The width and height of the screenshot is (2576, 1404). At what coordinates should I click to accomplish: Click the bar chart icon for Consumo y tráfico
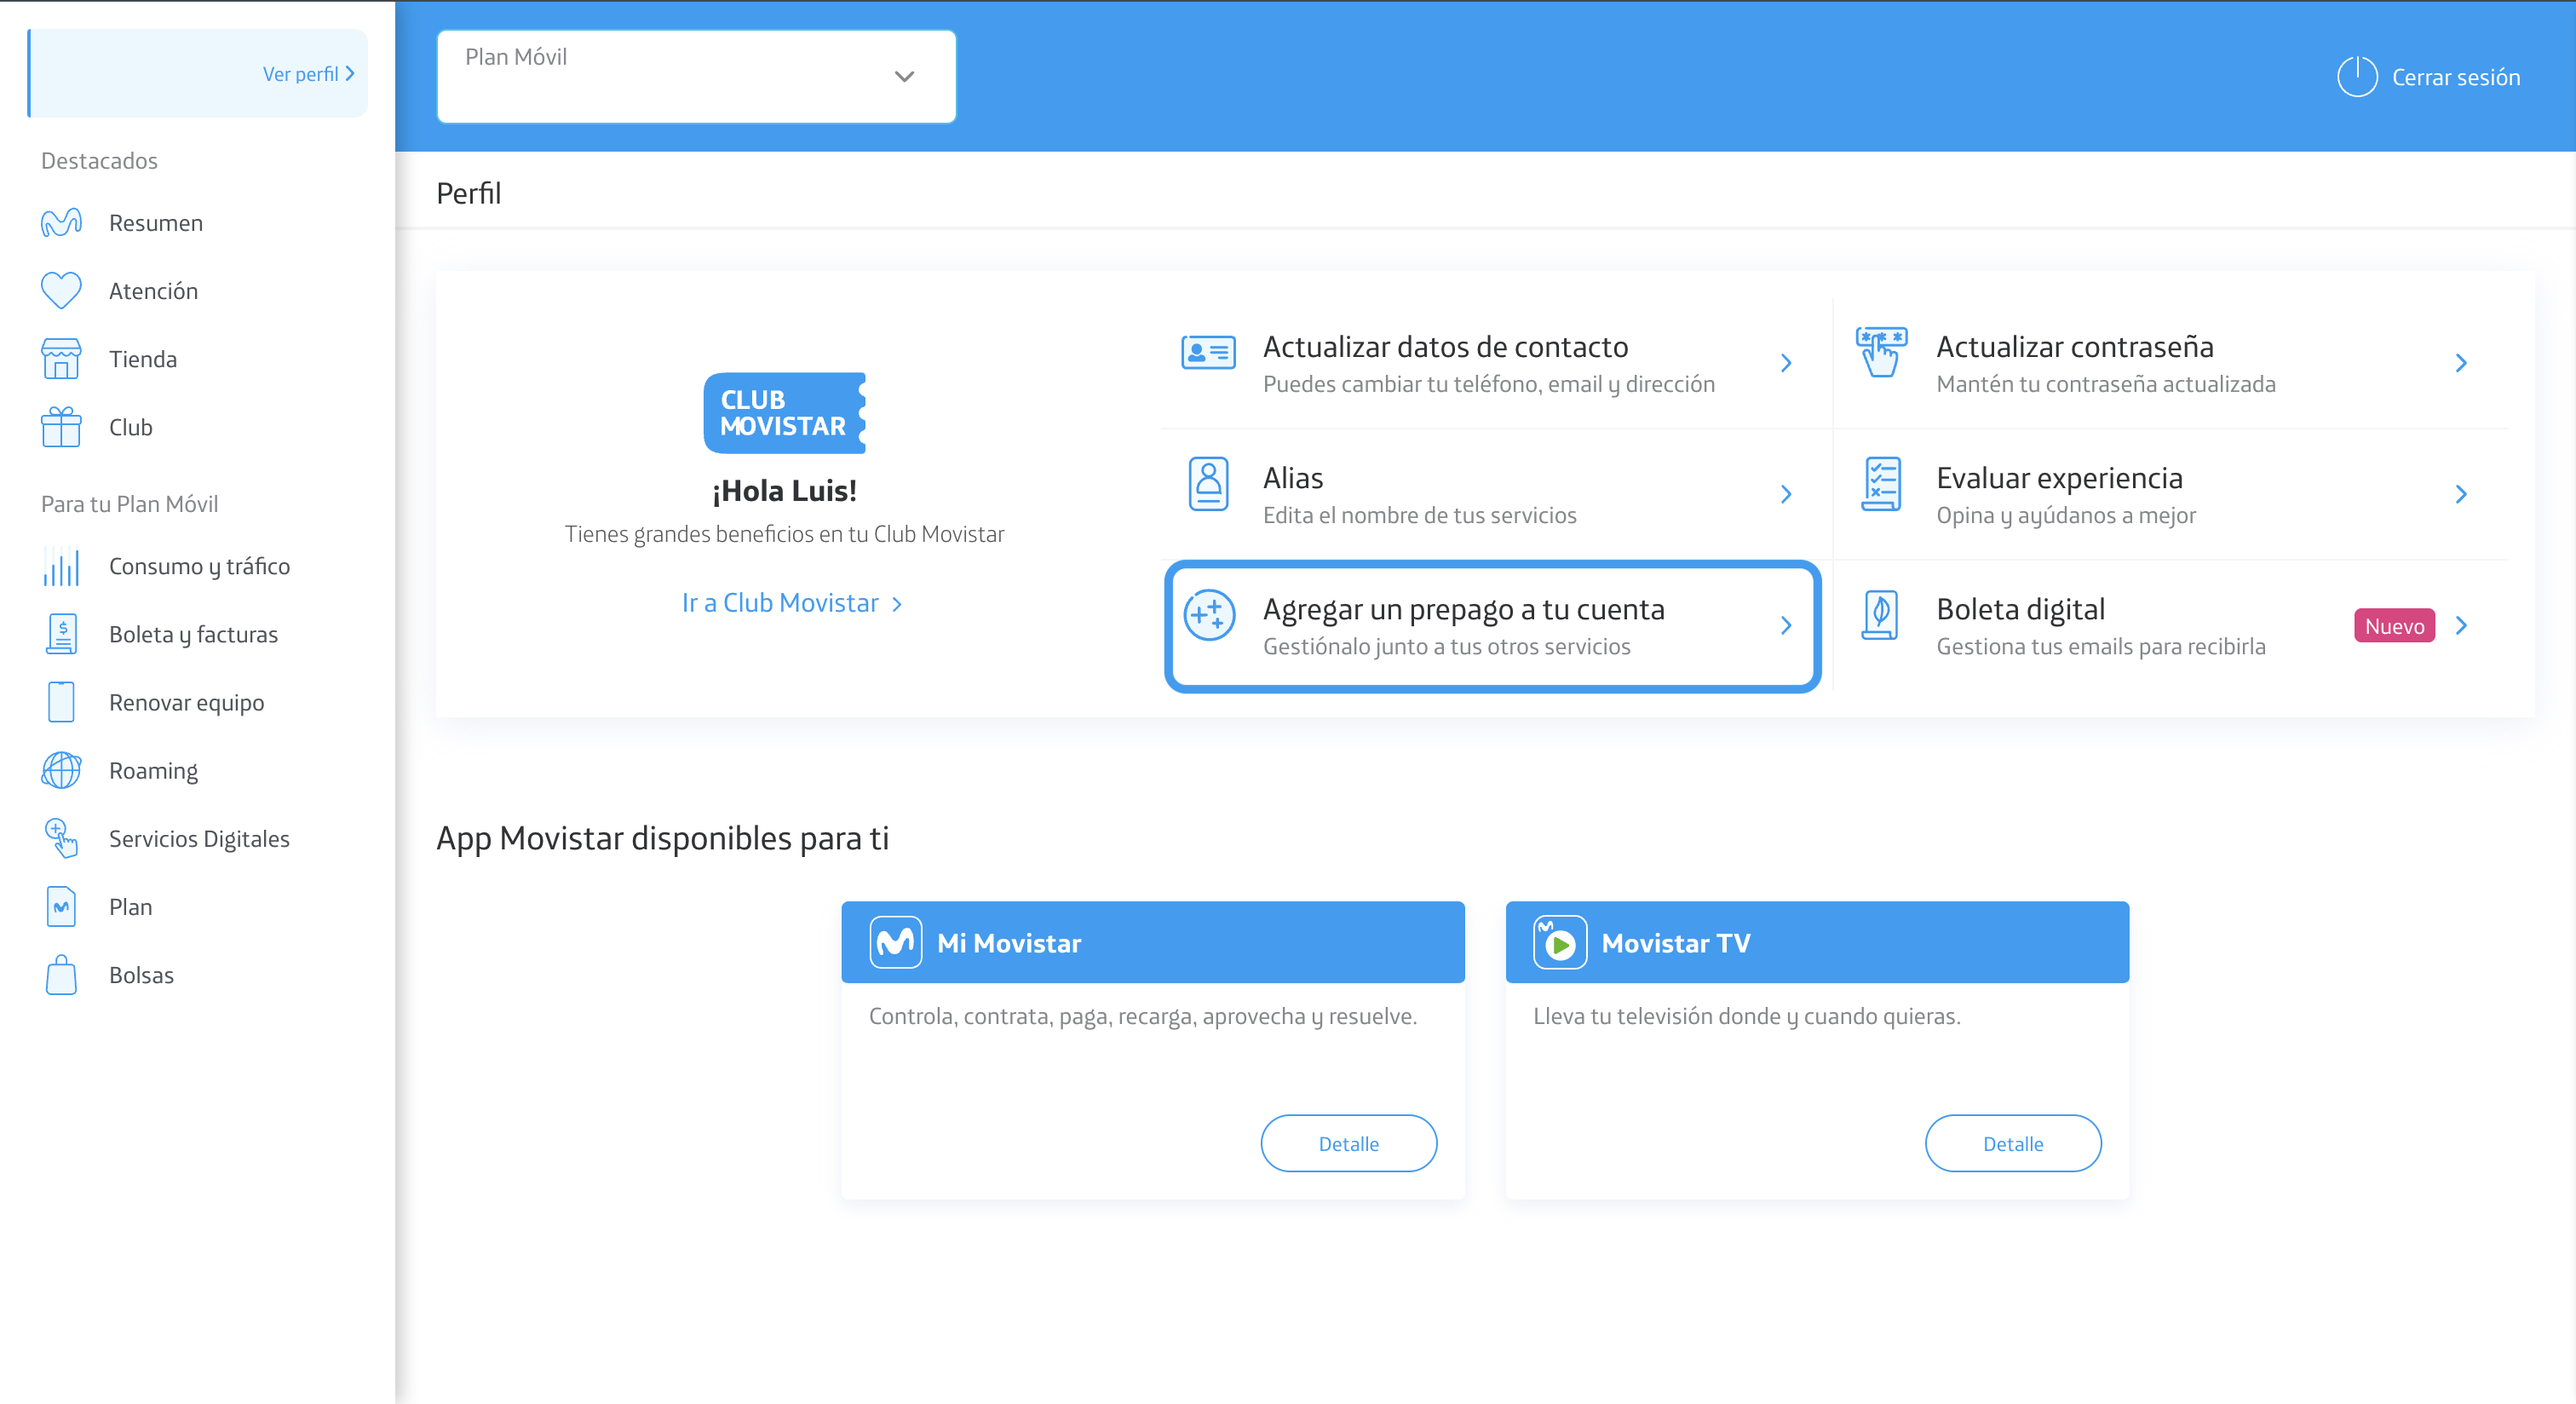(61, 566)
